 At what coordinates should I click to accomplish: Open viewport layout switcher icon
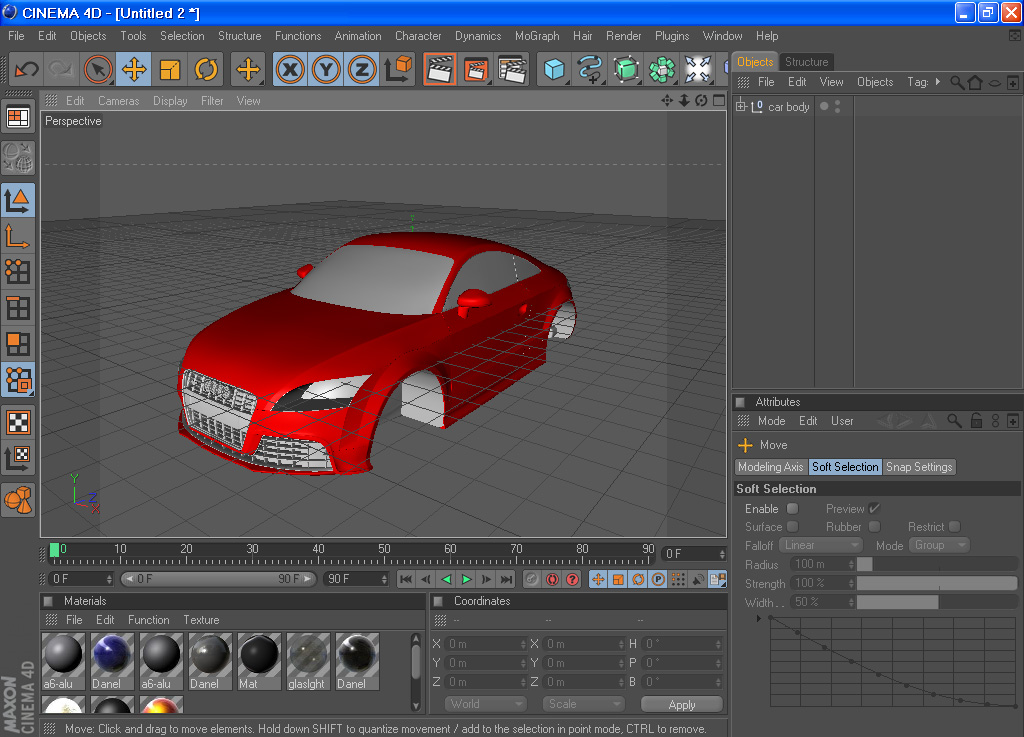[18, 118]
